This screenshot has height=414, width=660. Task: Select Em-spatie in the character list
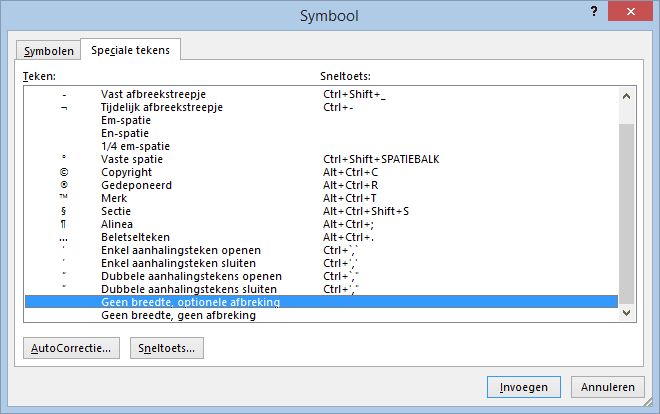coord(321,120)
